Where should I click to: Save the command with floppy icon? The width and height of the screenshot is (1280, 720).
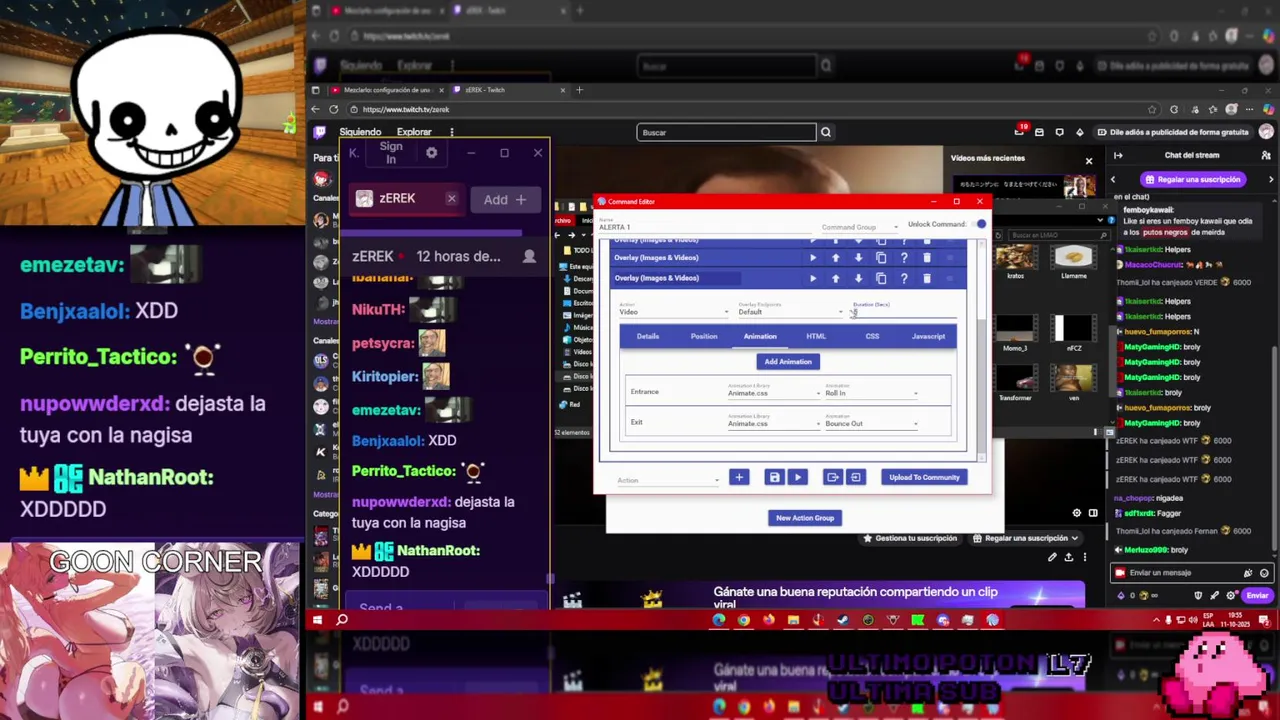click(x=774, y=477)
